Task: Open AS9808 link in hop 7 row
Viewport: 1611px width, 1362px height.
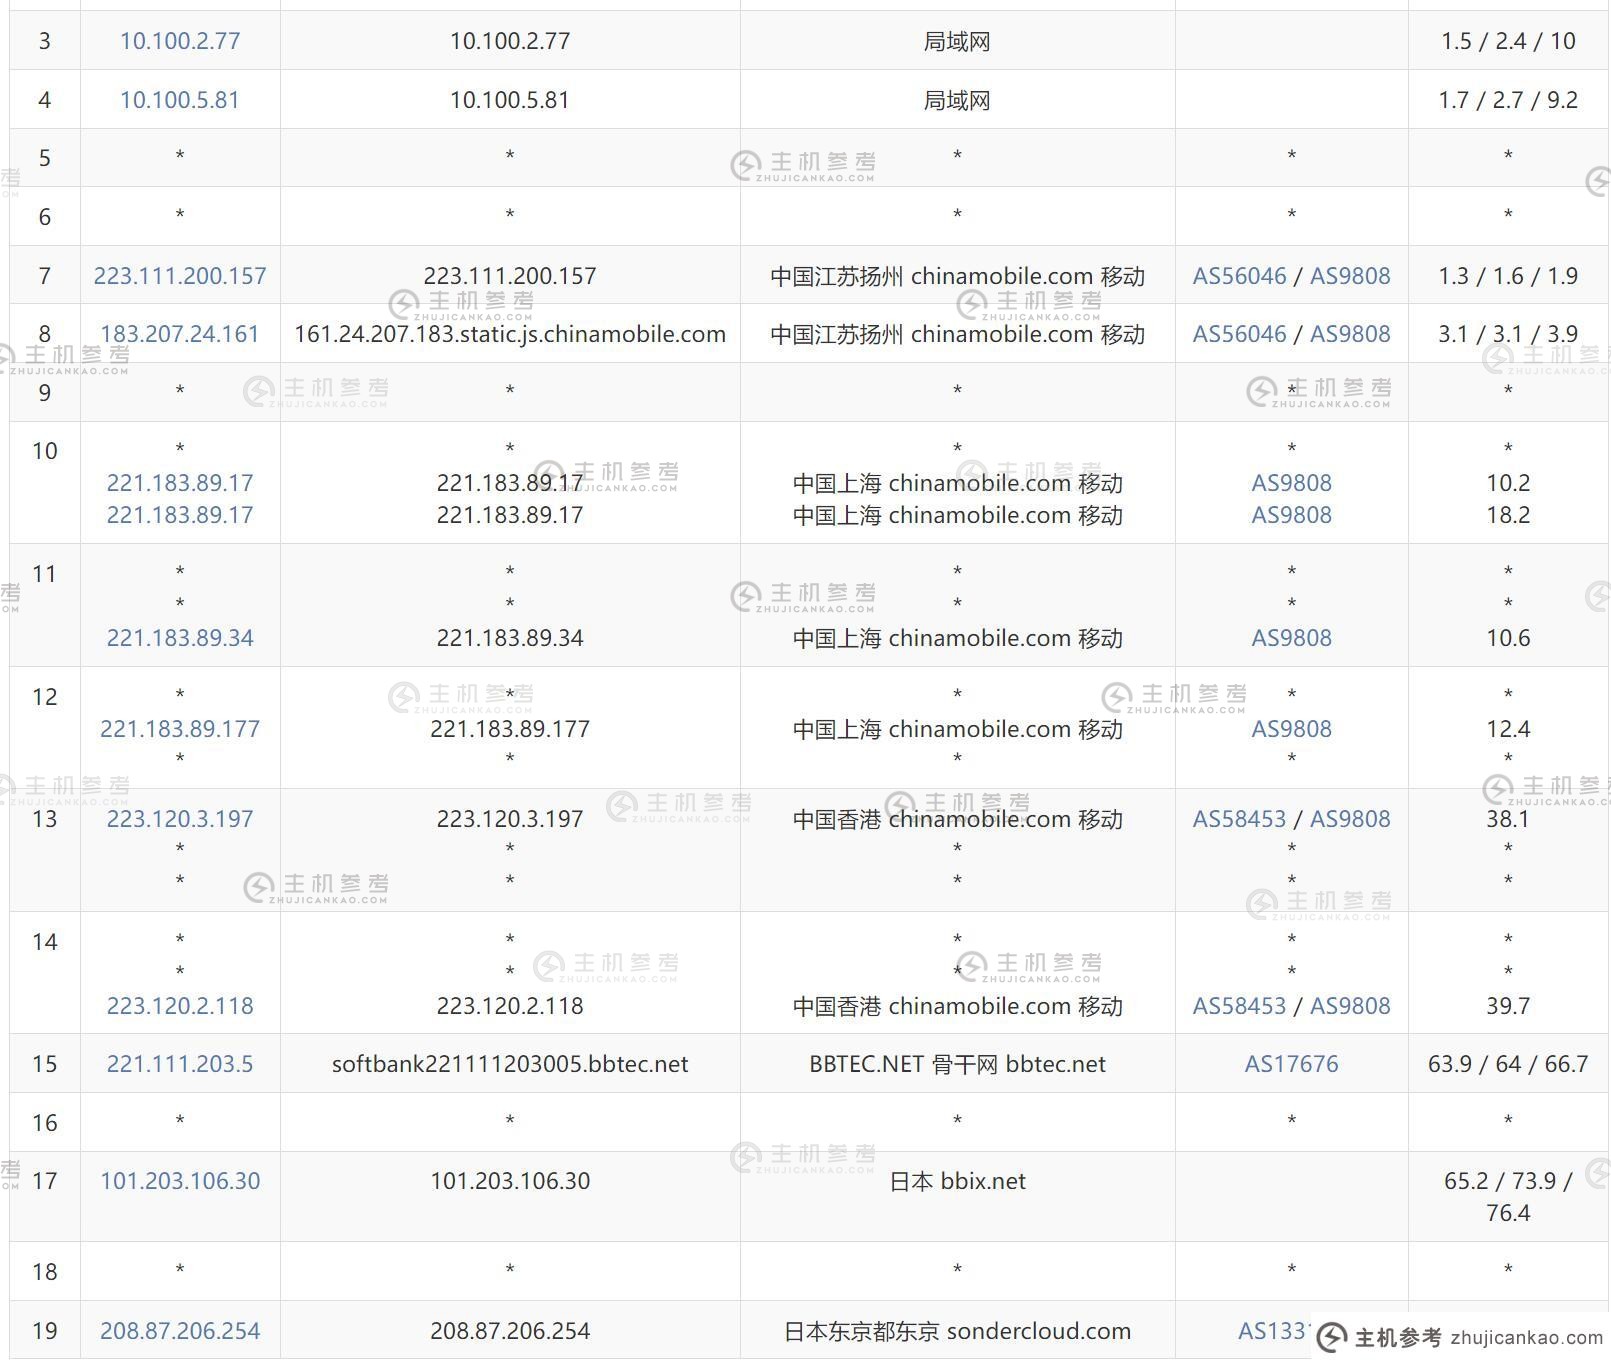Action: coord(1350,276)
